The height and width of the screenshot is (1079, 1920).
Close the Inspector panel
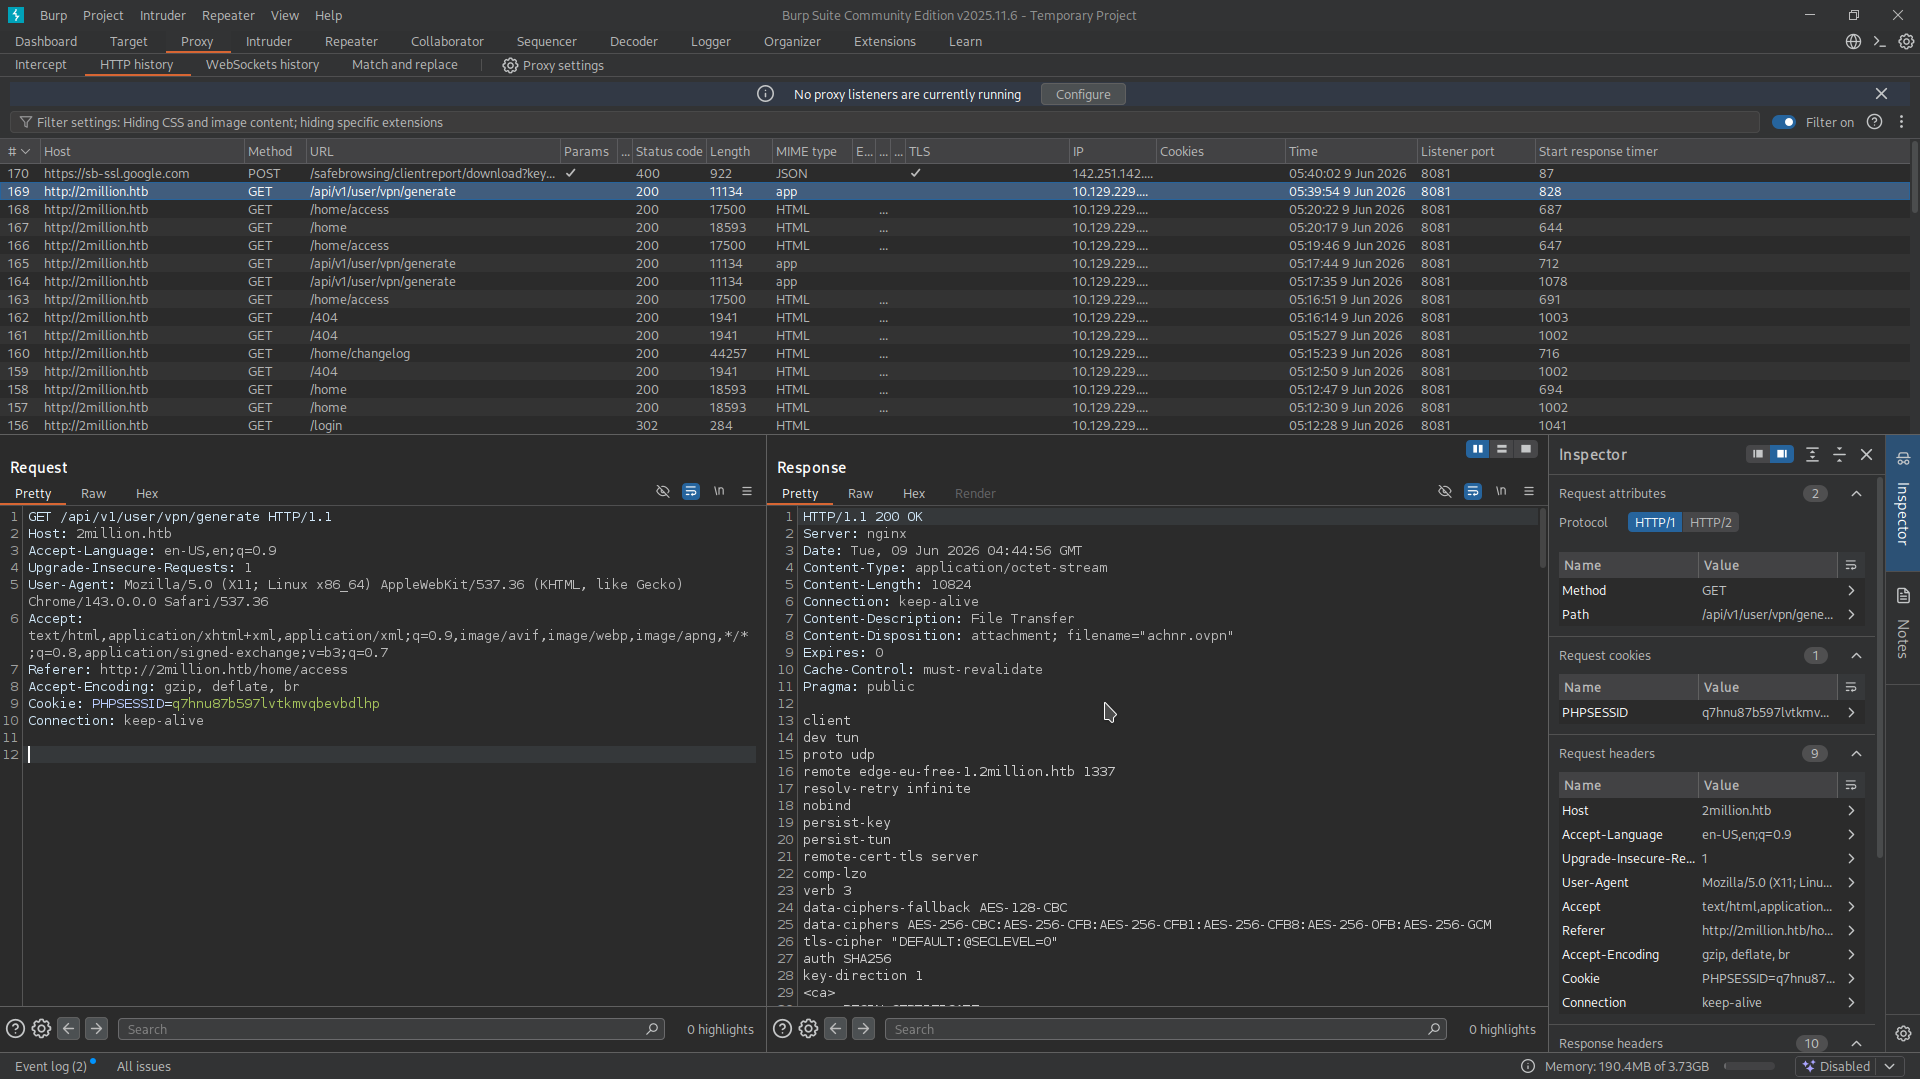pyautogui.click(x=1866, y=454)
